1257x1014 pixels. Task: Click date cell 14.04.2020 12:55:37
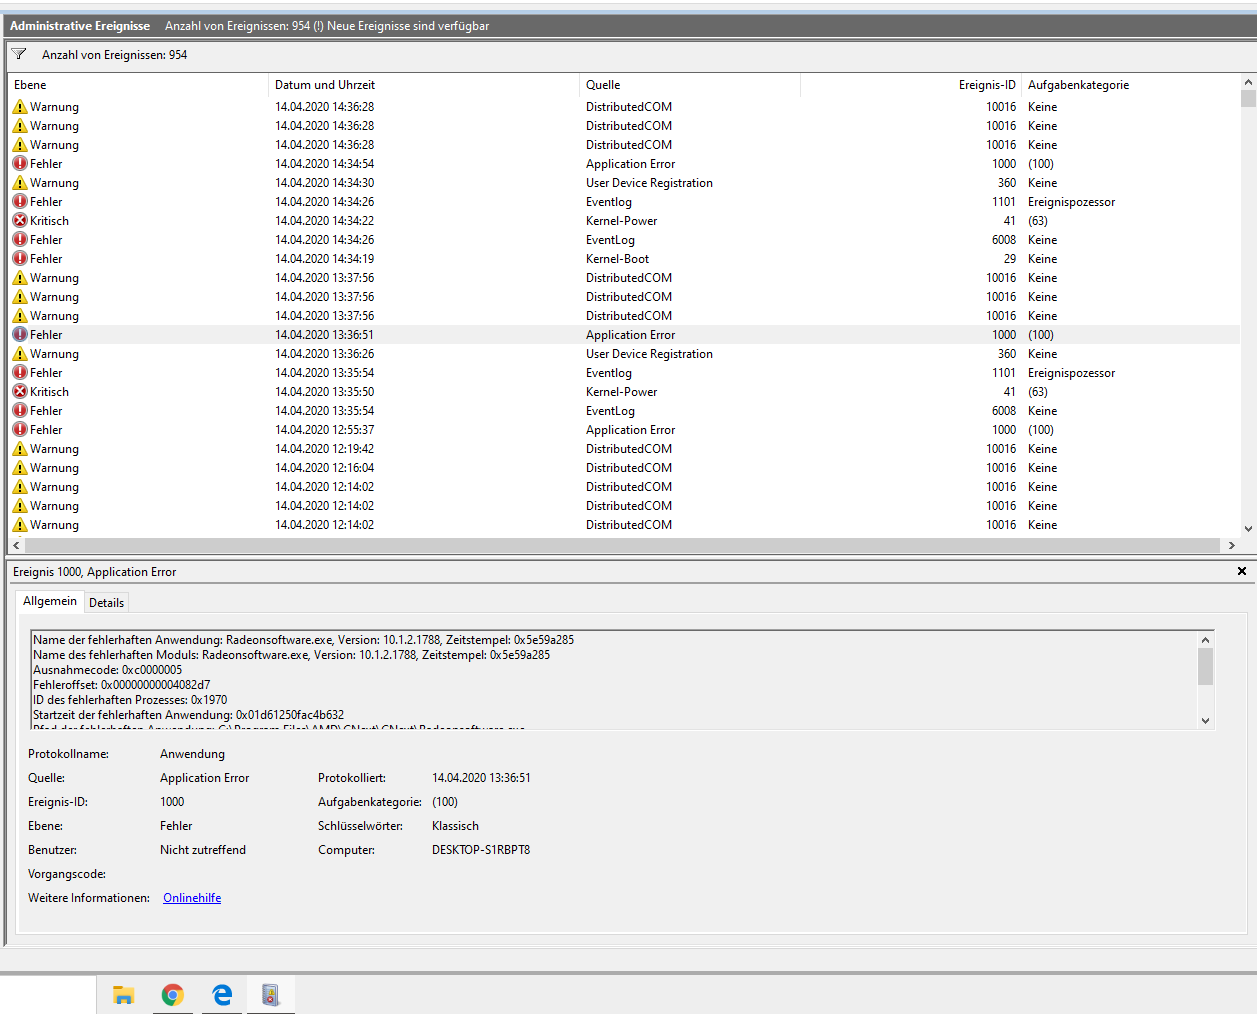point(325,430)
